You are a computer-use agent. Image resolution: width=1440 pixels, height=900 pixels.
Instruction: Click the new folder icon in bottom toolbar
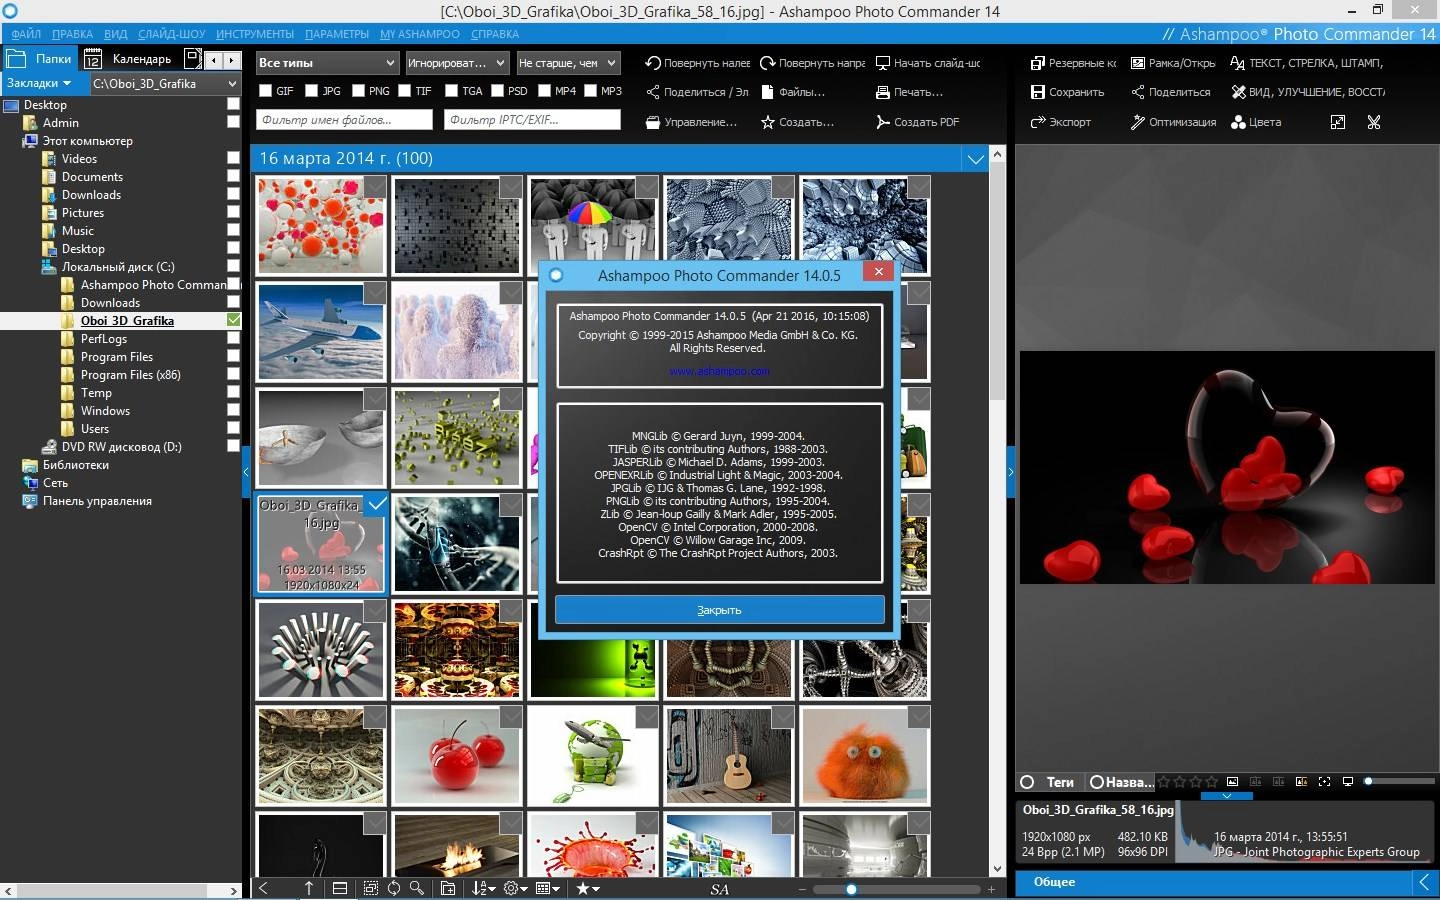[448, 888]
